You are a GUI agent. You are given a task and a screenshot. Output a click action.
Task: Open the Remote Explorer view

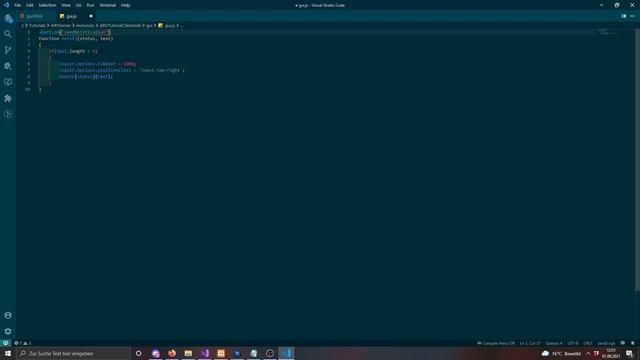click(x=8, y=82)
